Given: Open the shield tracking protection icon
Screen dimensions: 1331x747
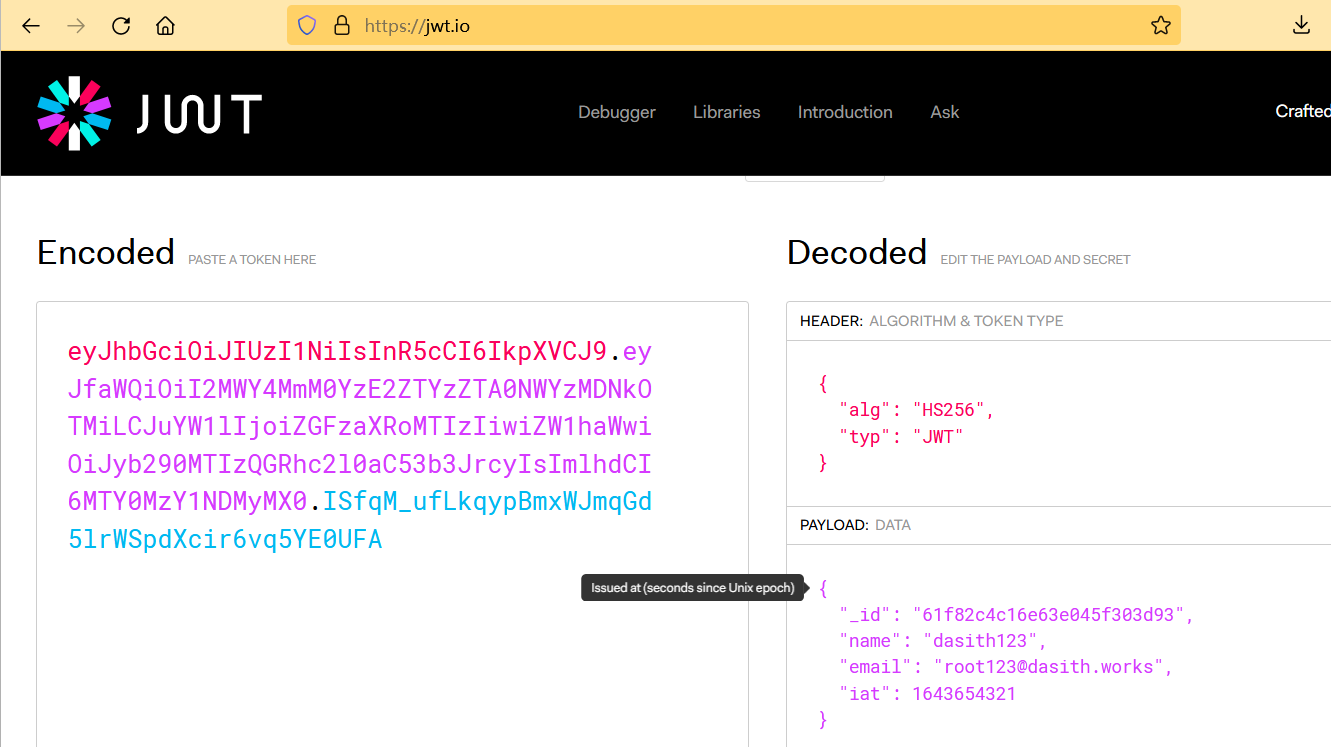Looking at the screenshot, I should click(x=307, y=26).
